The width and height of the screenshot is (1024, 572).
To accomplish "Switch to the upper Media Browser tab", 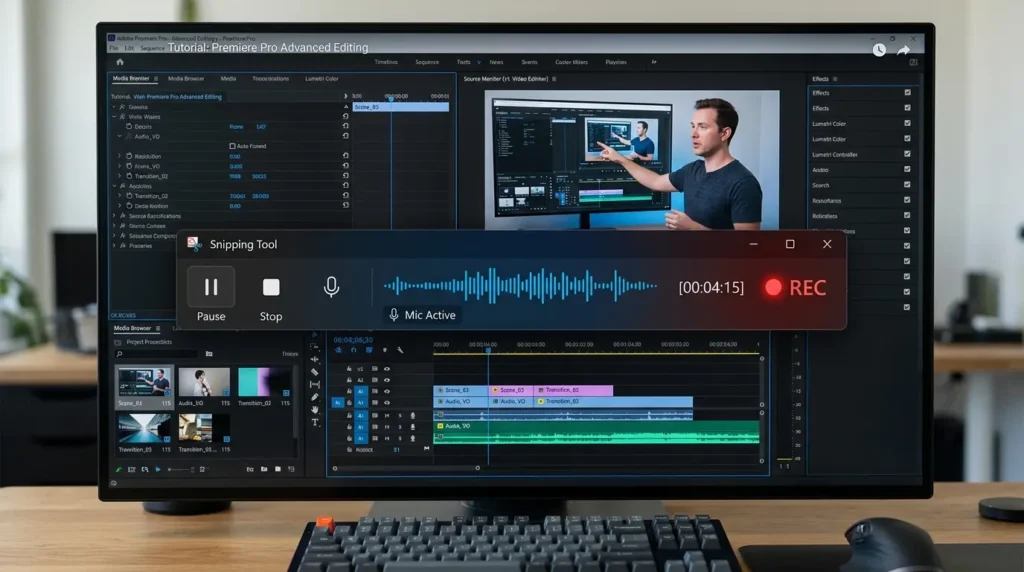I will [186, 78].
